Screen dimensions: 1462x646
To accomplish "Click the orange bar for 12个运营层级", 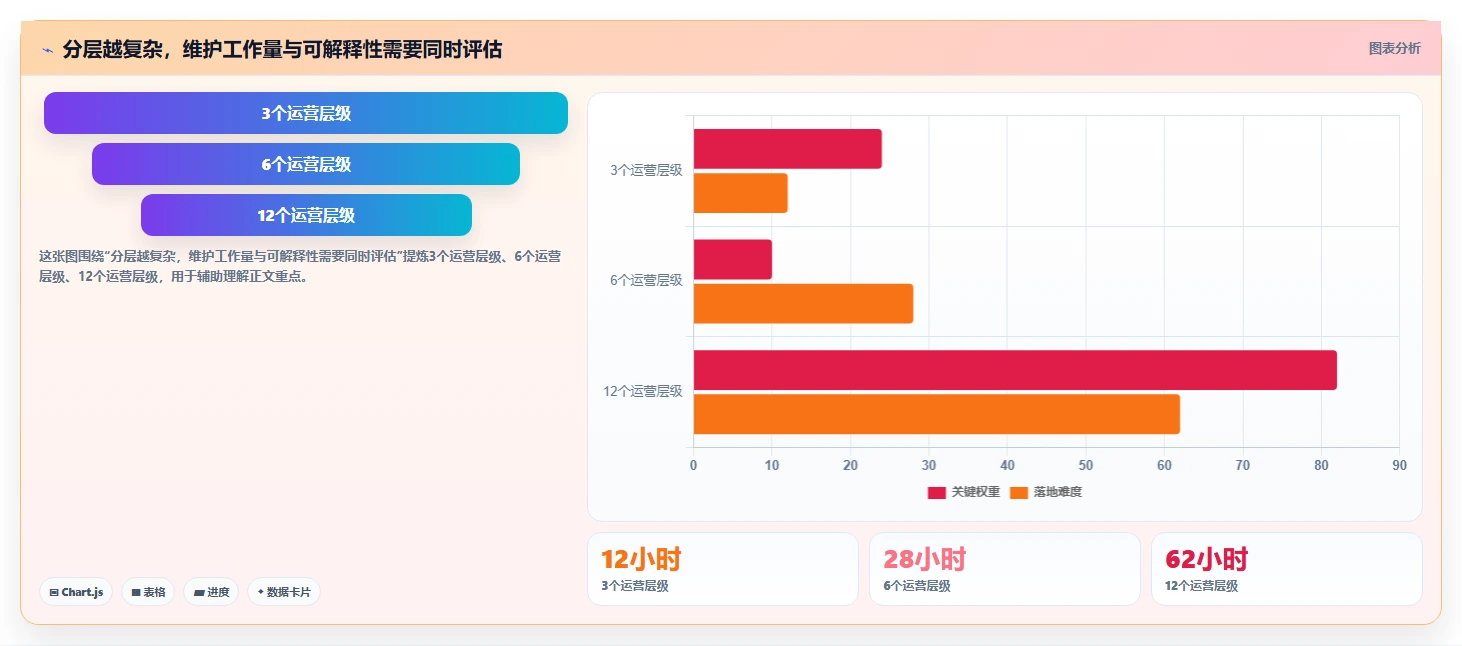I will (937, 414).
